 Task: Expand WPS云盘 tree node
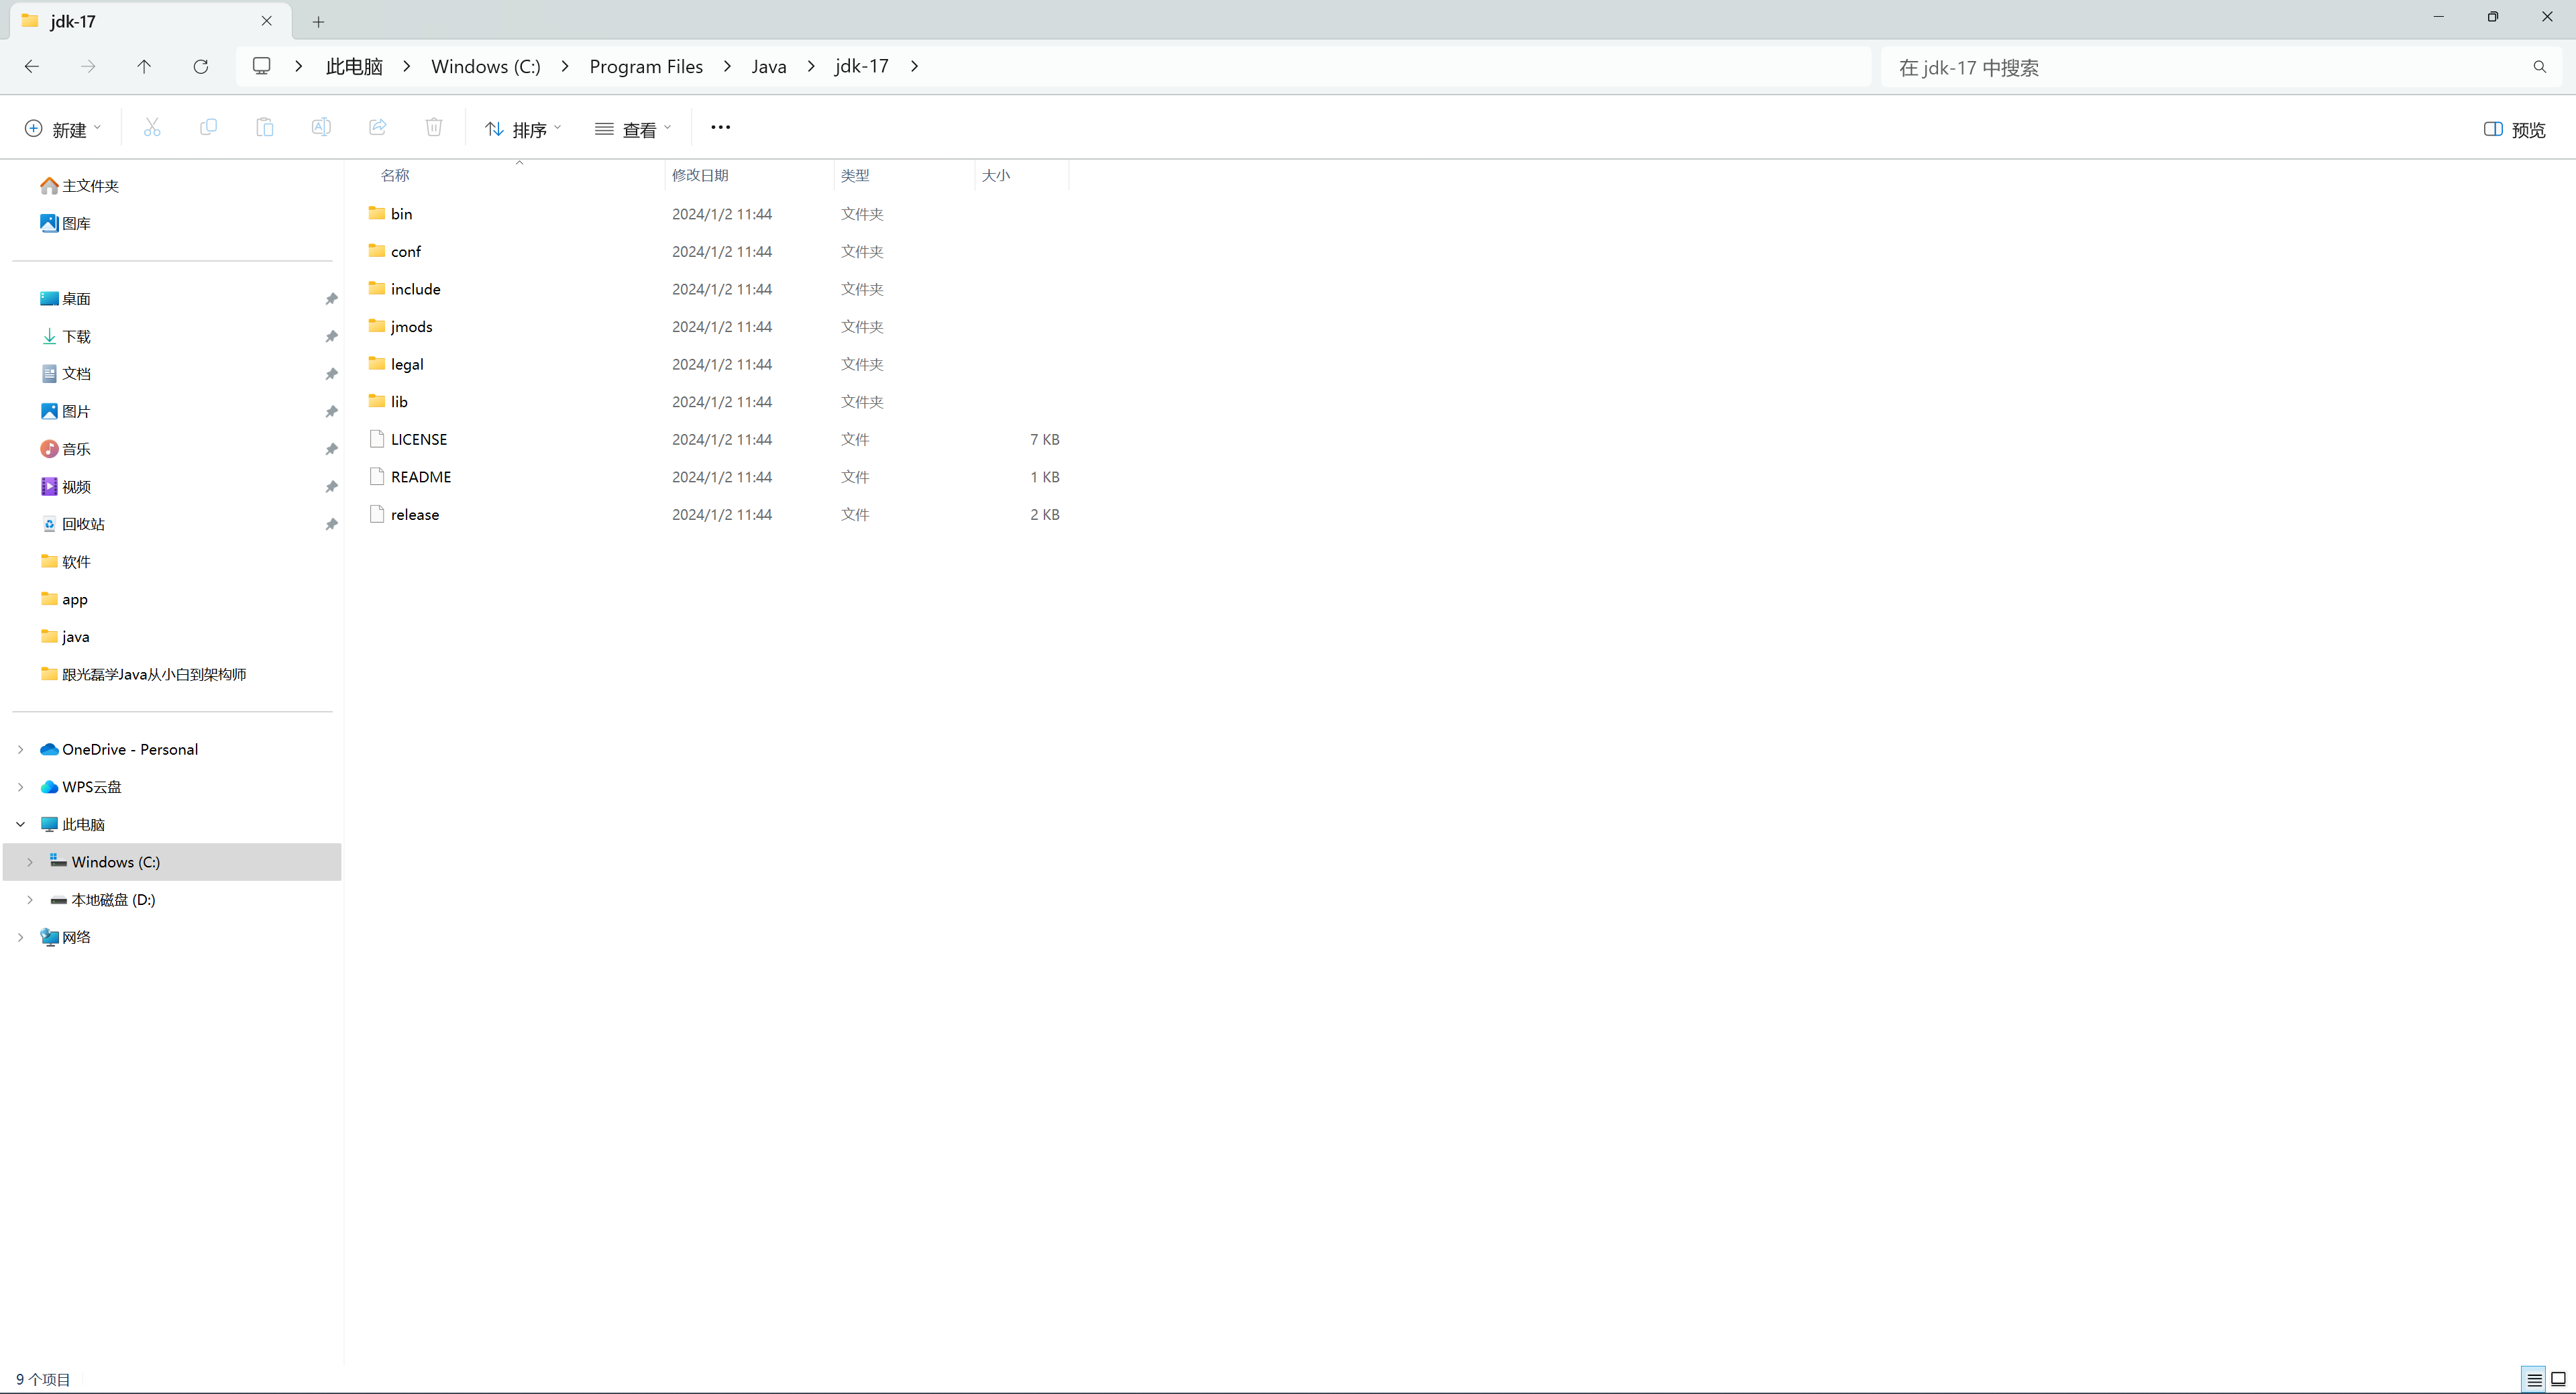tap(20, 787)
